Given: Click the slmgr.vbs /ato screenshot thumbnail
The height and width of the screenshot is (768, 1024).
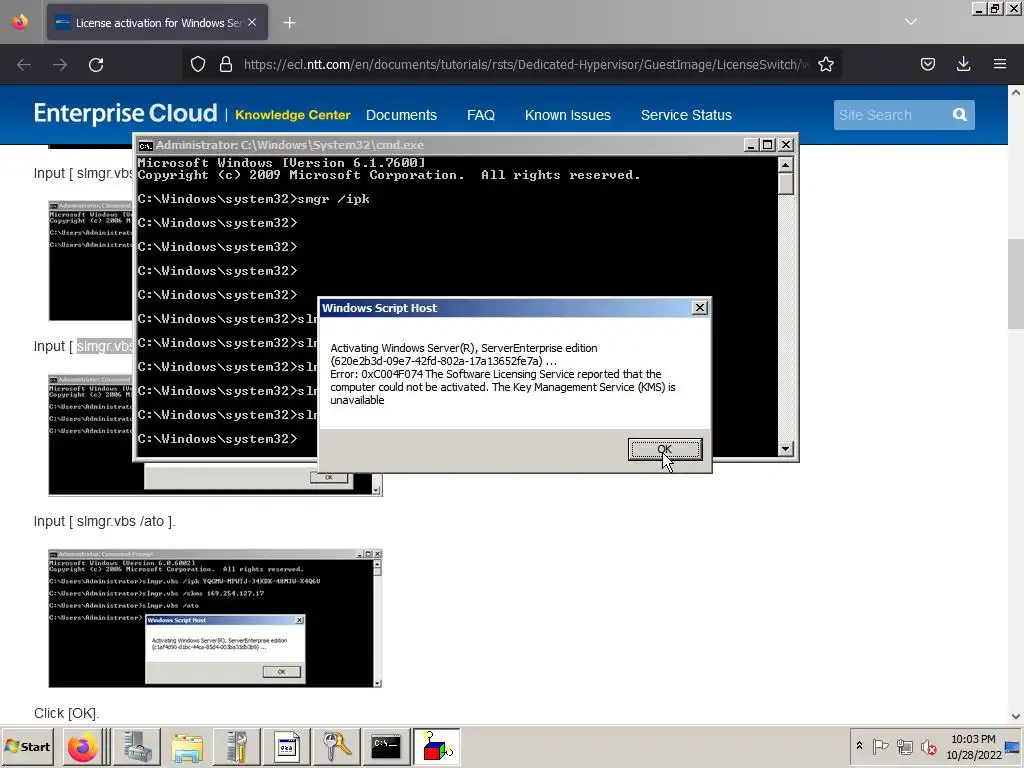Looking at the screenshot, I should [x=215, y=618].
